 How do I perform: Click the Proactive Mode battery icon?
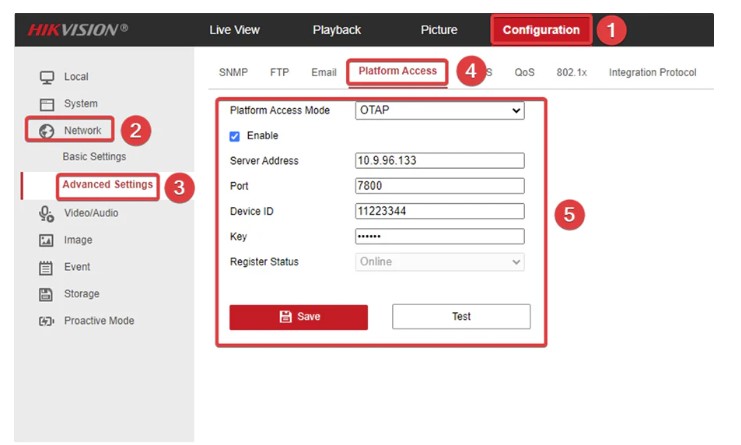point(46,321)
